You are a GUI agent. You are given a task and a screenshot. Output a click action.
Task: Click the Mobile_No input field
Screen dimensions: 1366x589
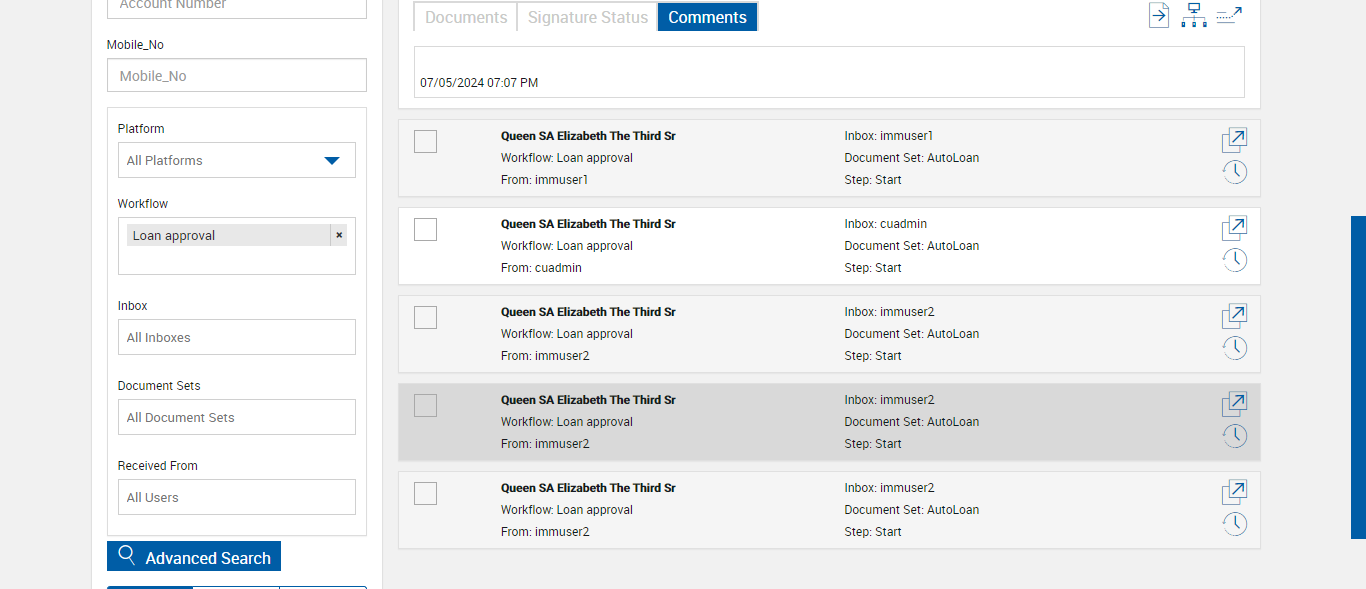(236, 76)
